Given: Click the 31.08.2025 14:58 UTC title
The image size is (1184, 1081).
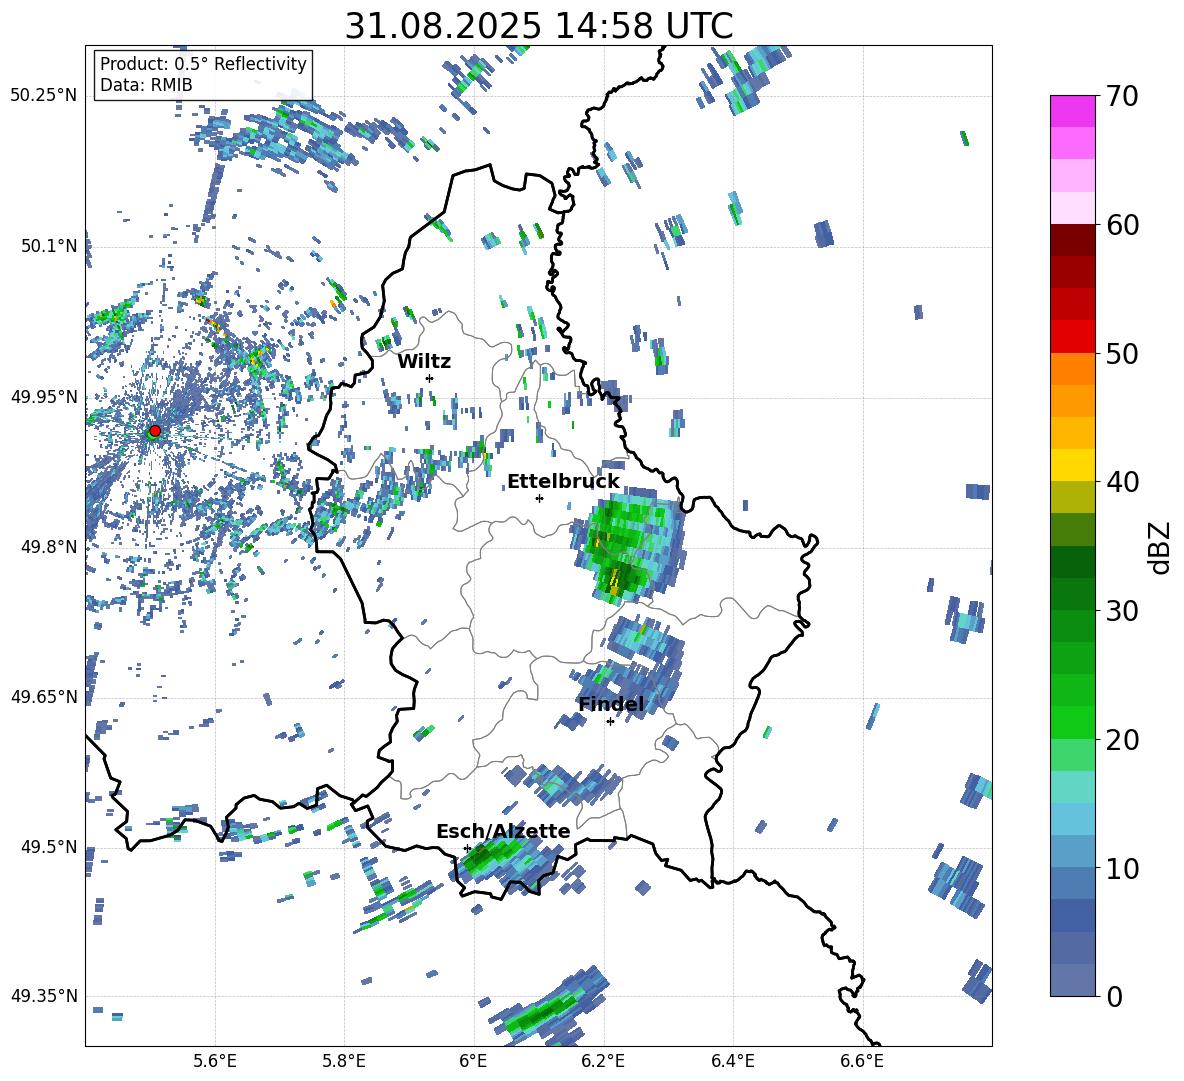Looking at the screenshot, I should coord(539,26).
